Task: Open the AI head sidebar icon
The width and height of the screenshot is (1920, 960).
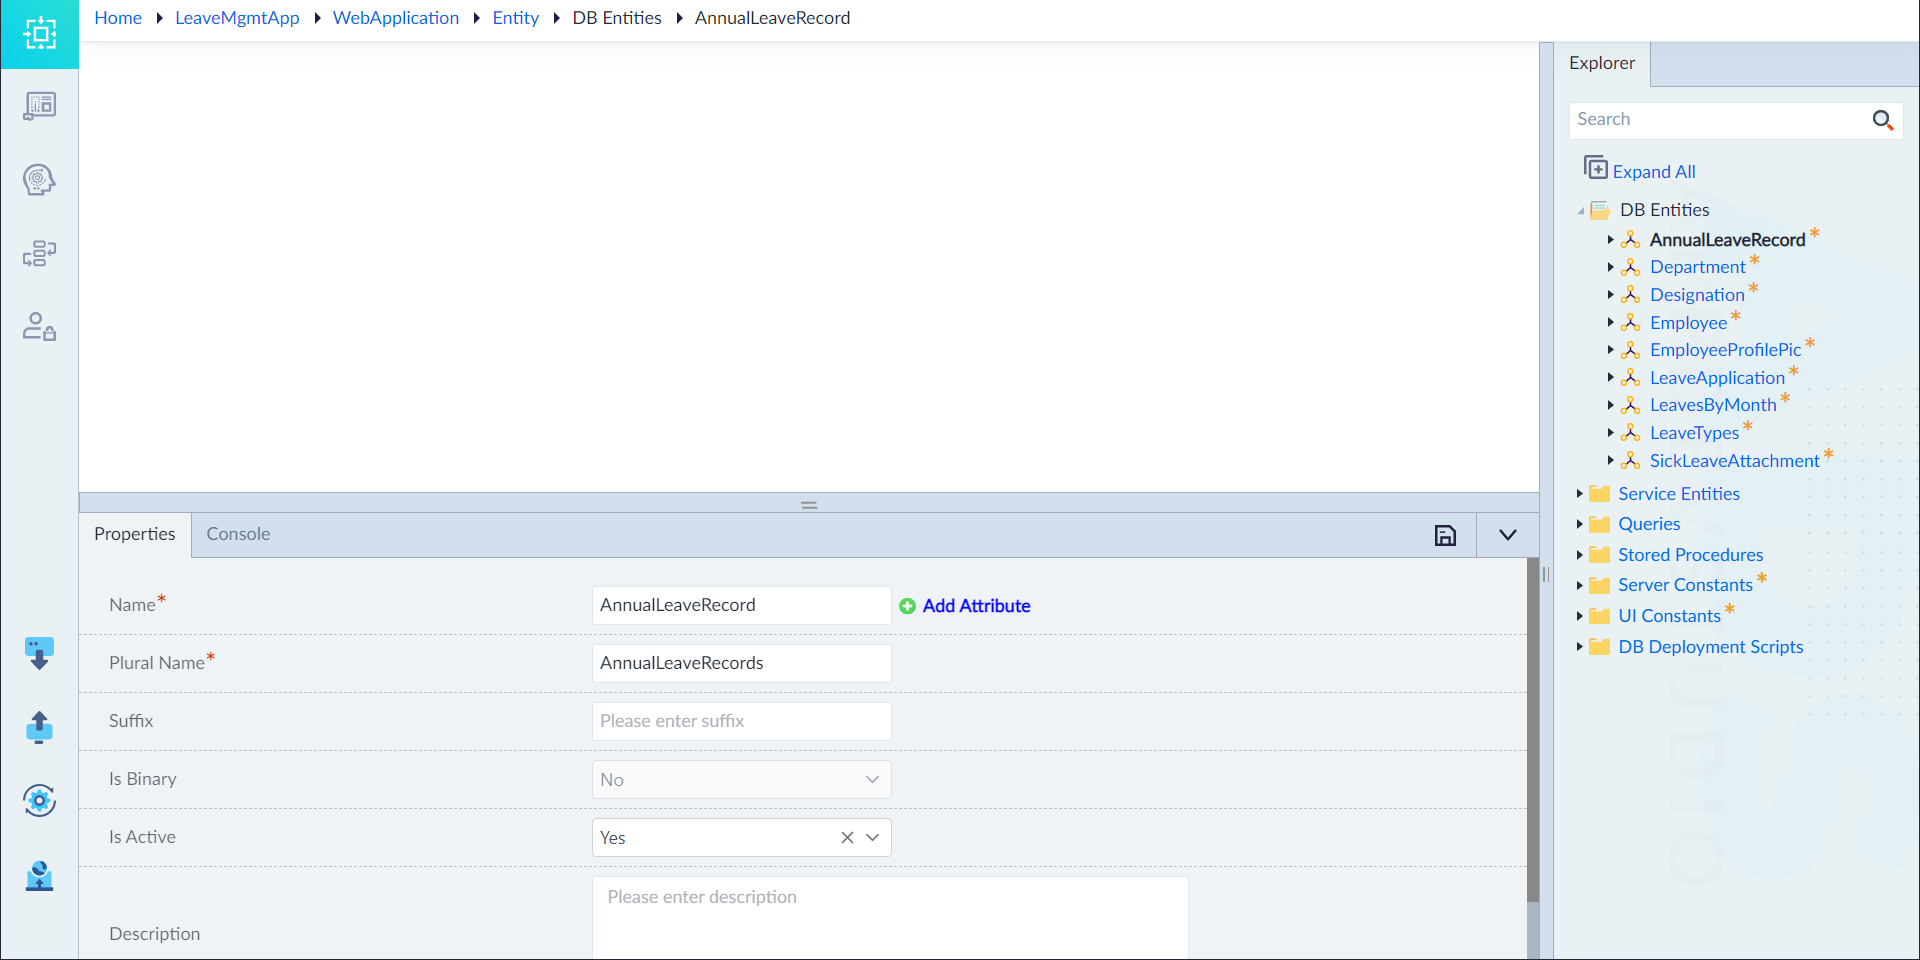Action: 39,180
